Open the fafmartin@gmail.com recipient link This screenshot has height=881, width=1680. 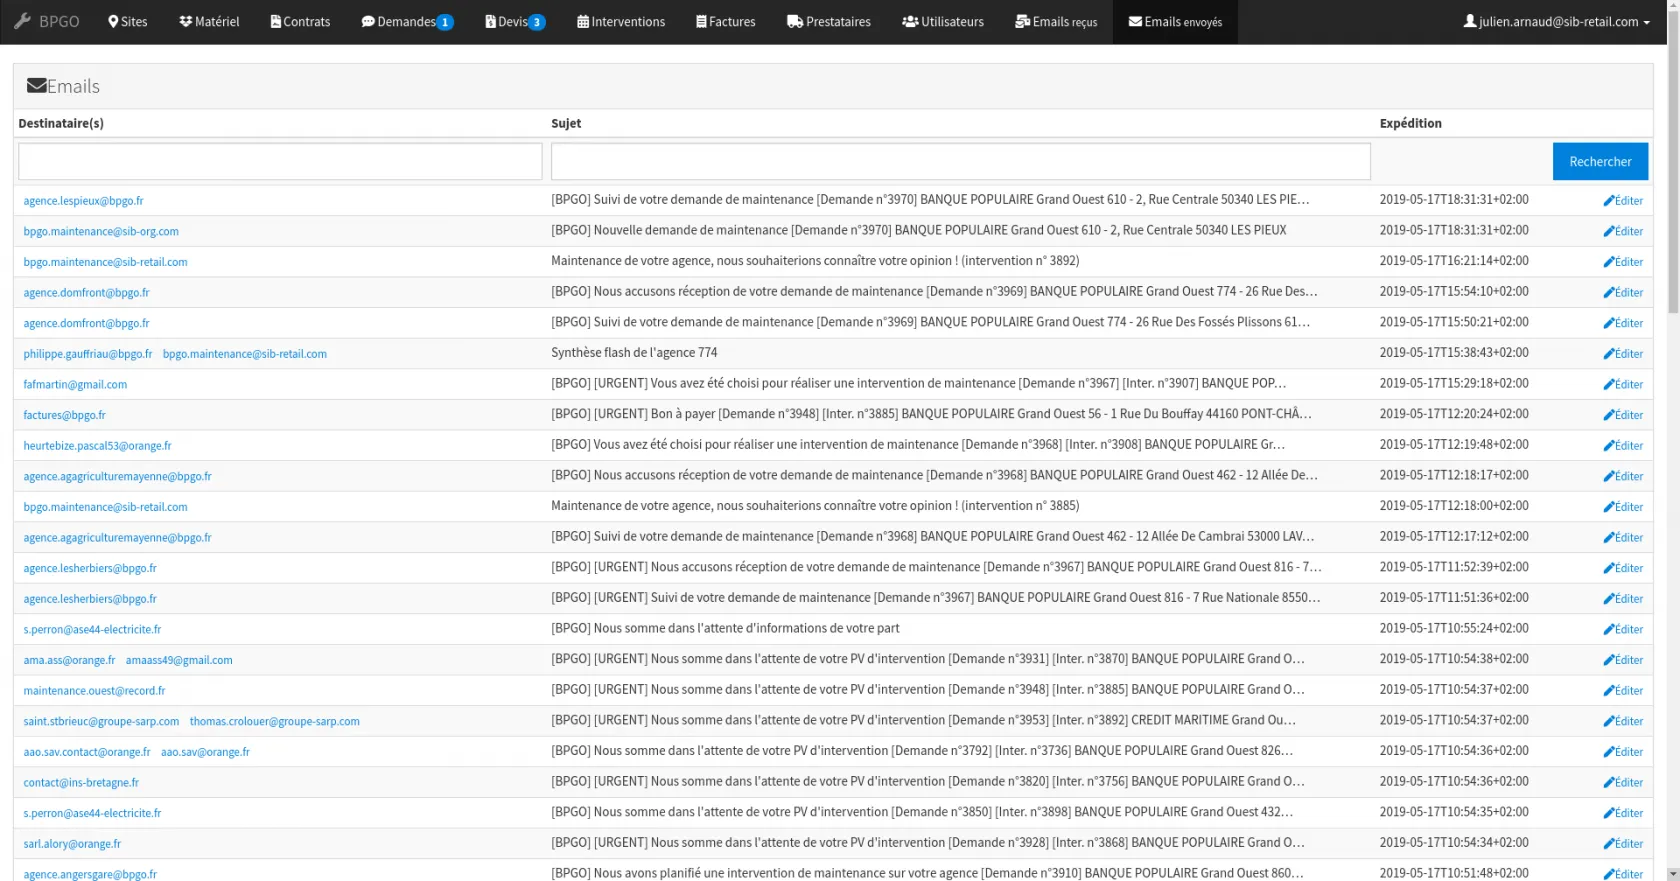[x=75, y=385]
